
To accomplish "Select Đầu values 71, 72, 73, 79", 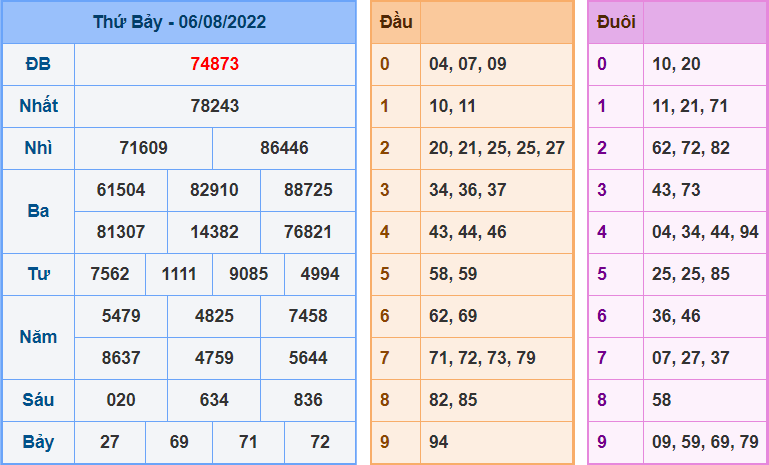I will tap(483, 358).
